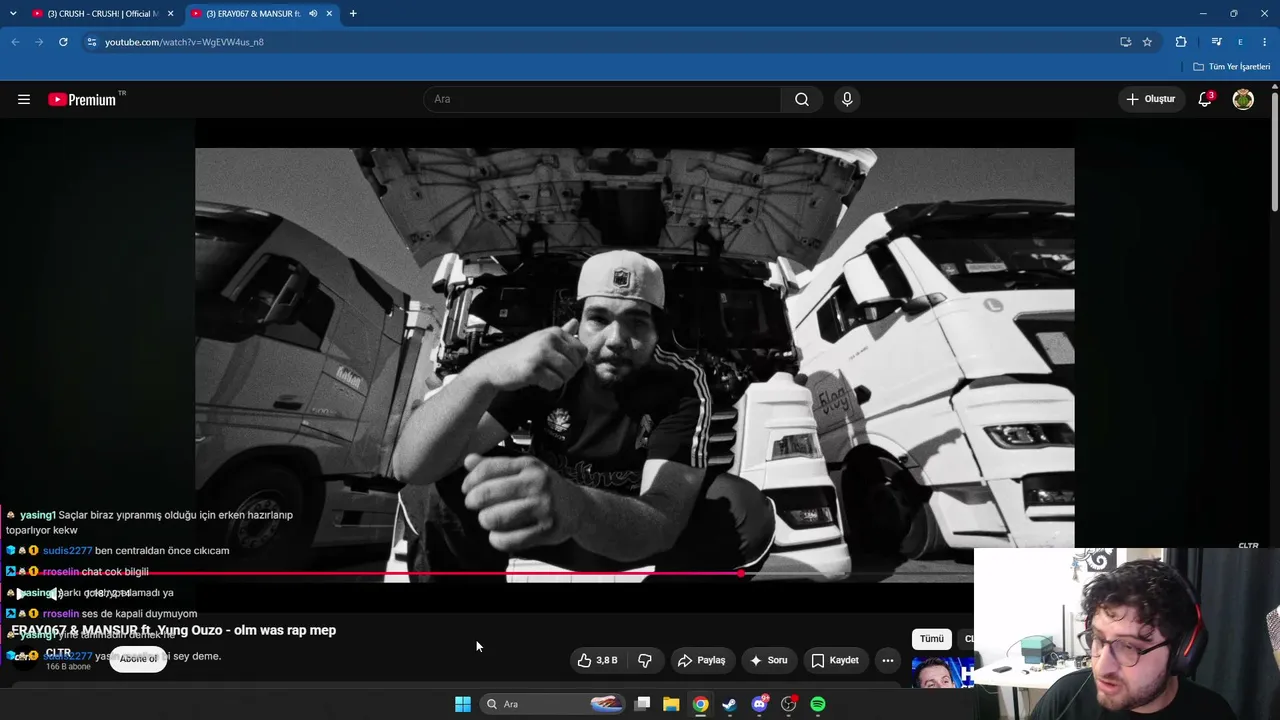Screen dimensions: 1280x720
Task: Click the red scrubber dot on the timeline
Action: 740,574
